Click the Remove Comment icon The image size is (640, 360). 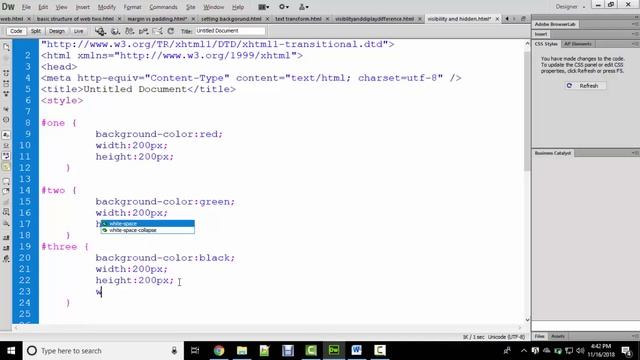click(x=6, y=191)
